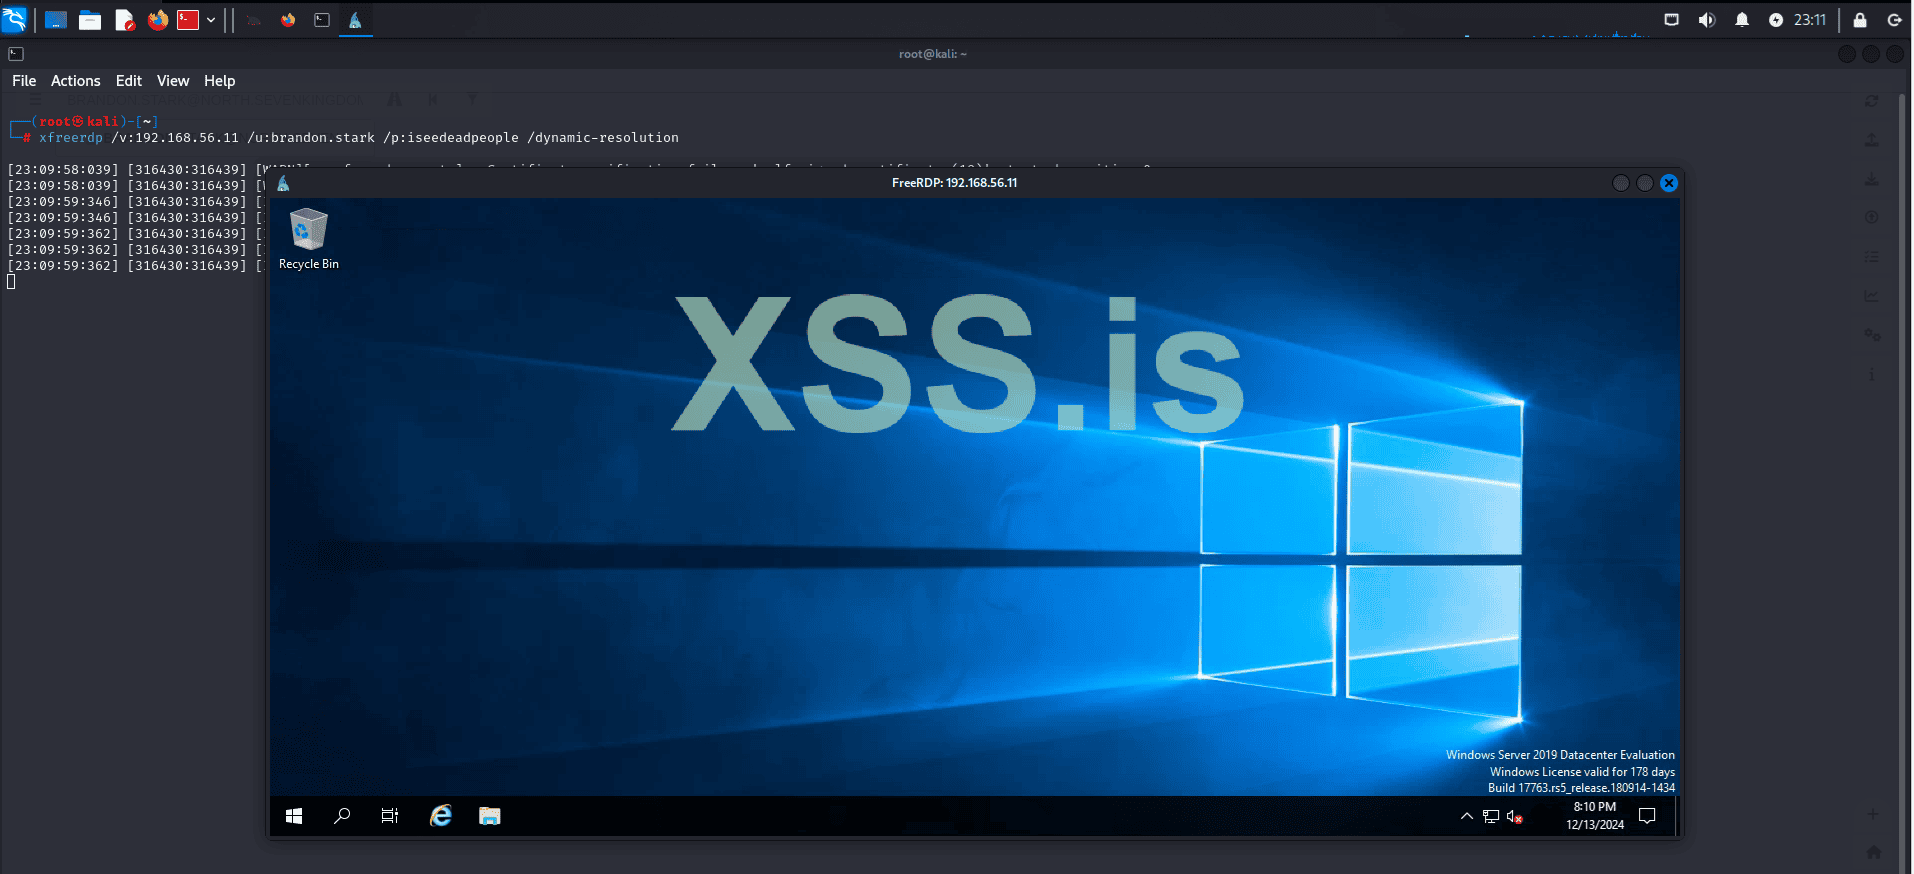Open the Help menu in the terminal

point(220,81)
